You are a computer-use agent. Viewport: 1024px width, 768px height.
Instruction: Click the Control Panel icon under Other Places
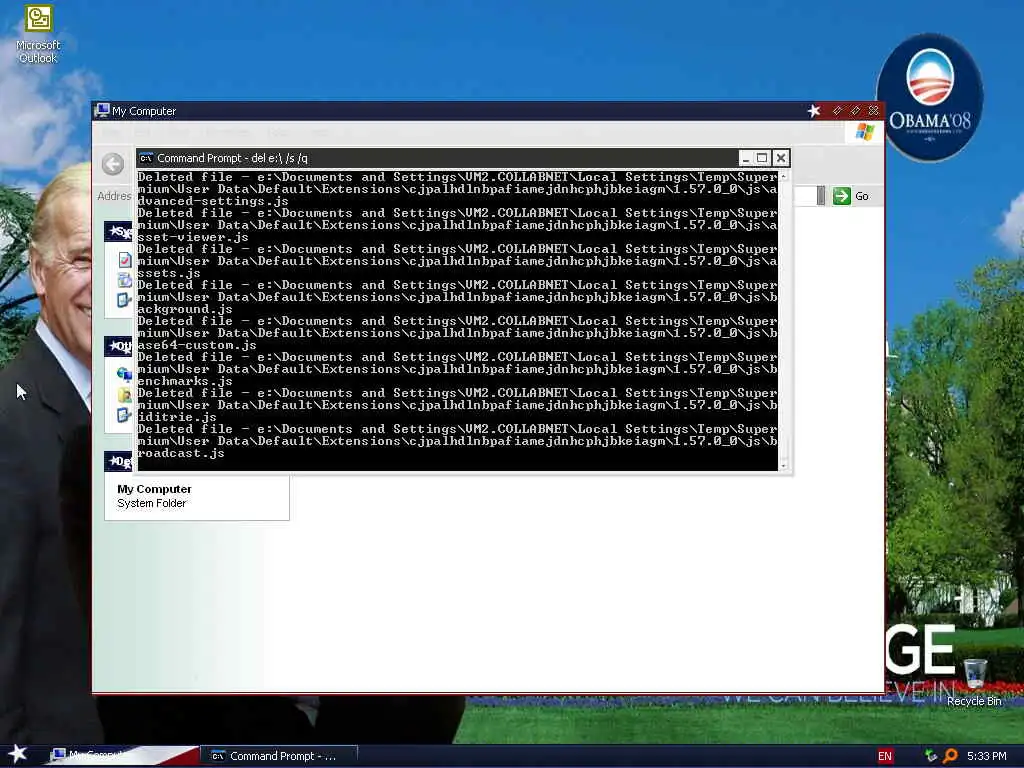[x=125, y=415]
